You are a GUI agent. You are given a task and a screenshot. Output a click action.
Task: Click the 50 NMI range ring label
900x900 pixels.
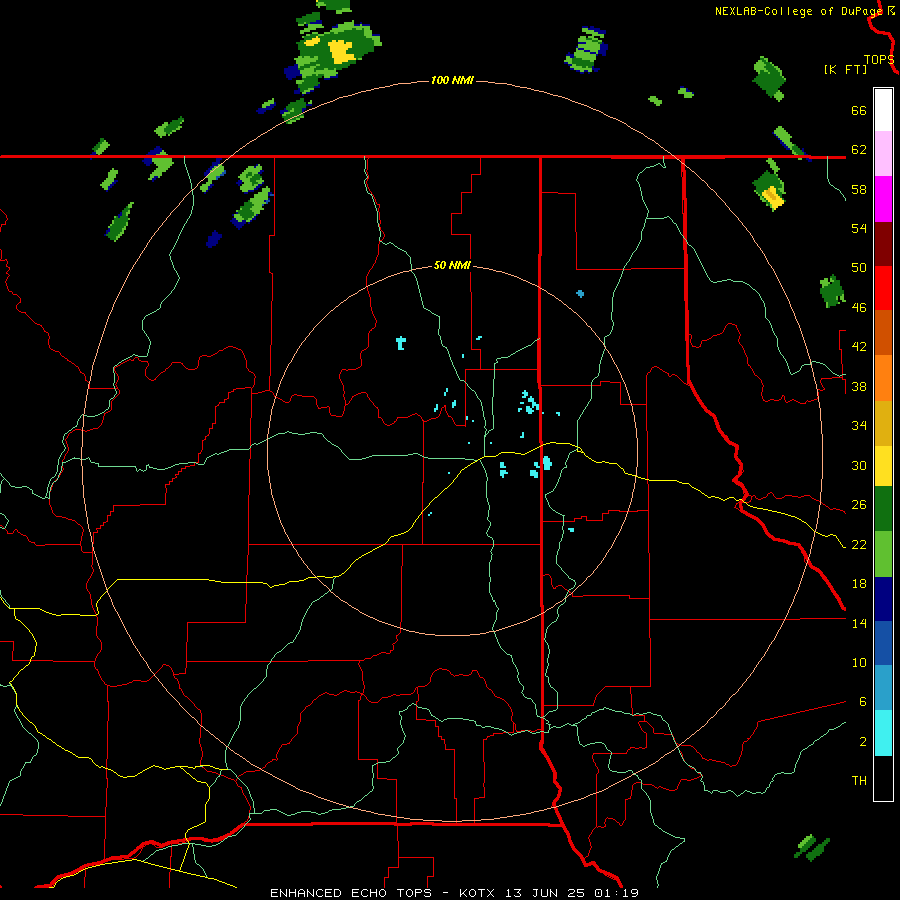coord(452,265)
